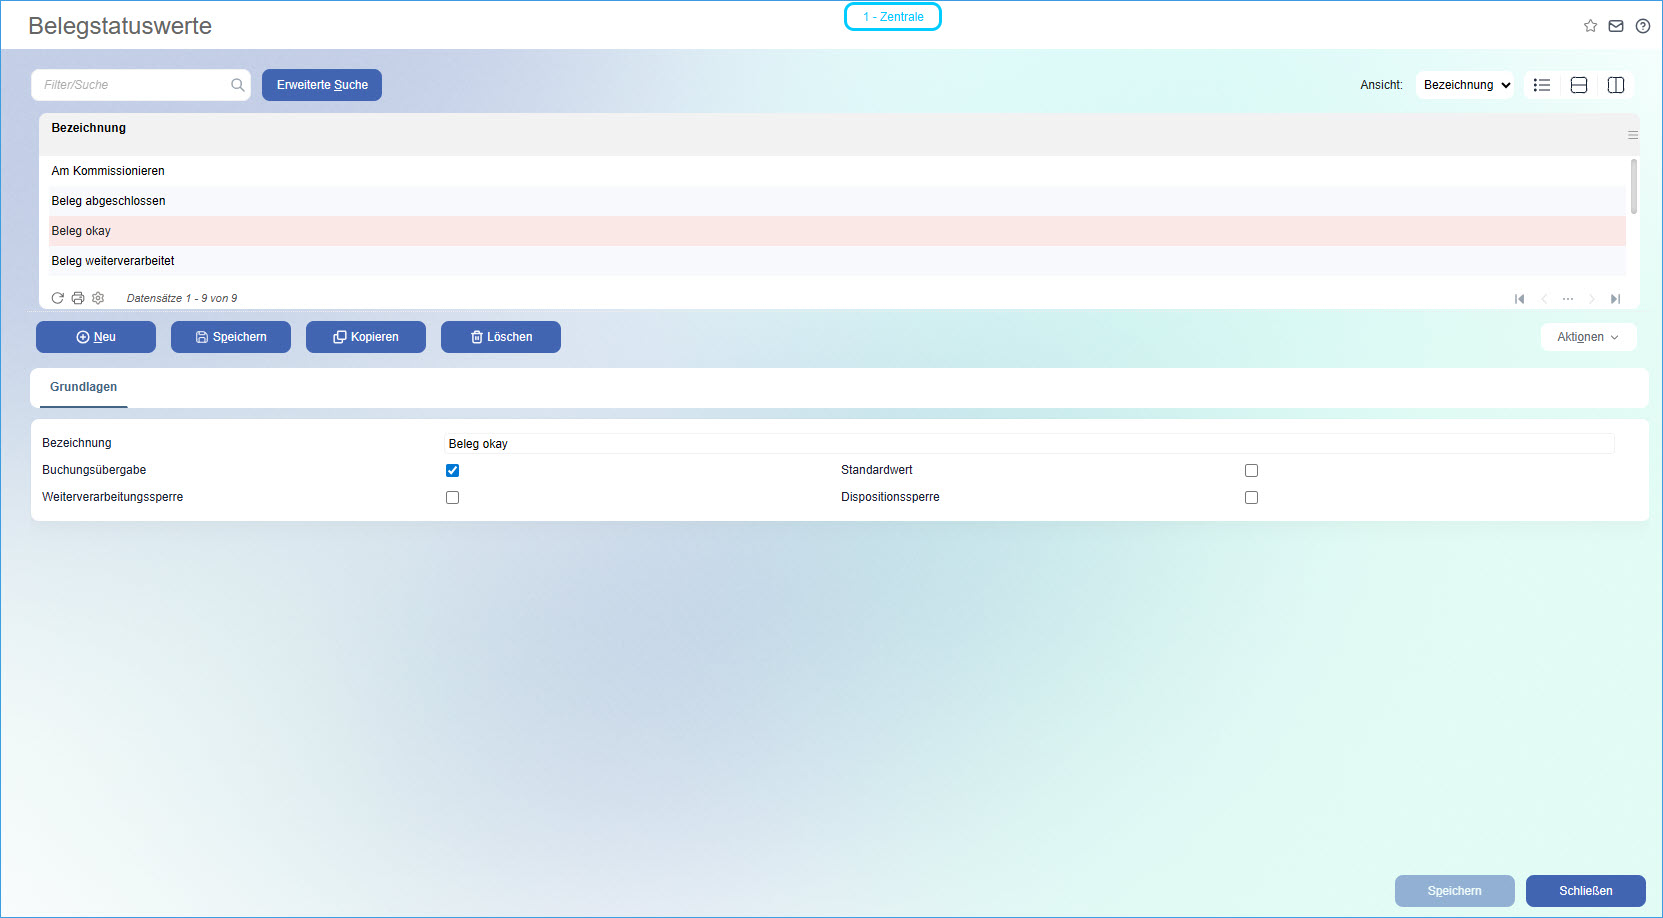
Task: Jump to last page of records
Action: pos(1615,299)
